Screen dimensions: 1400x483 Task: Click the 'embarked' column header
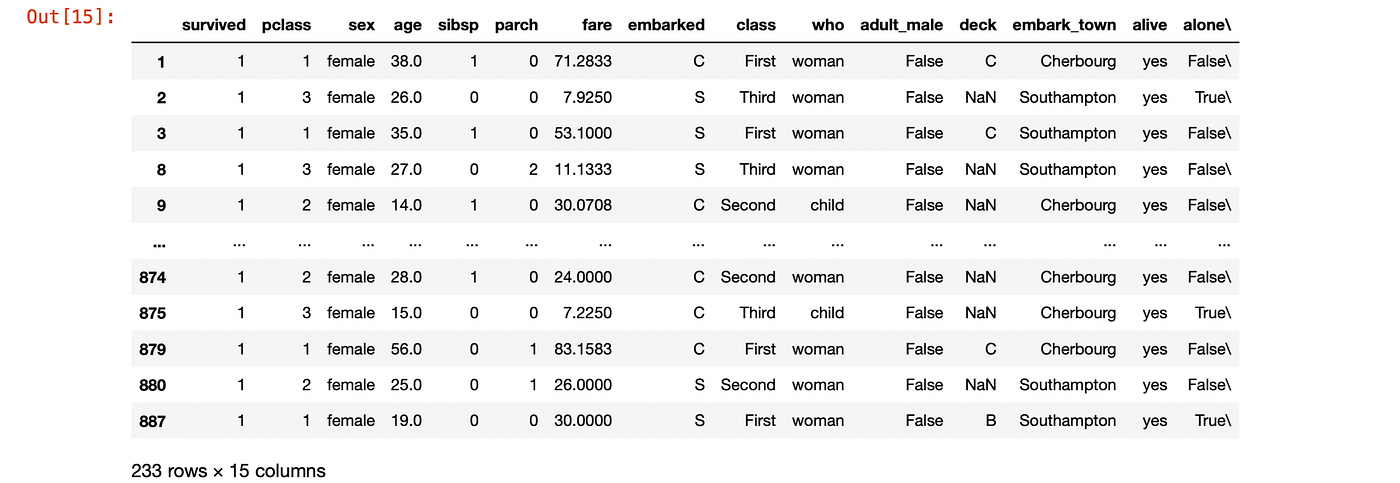(x=666, y=25)
